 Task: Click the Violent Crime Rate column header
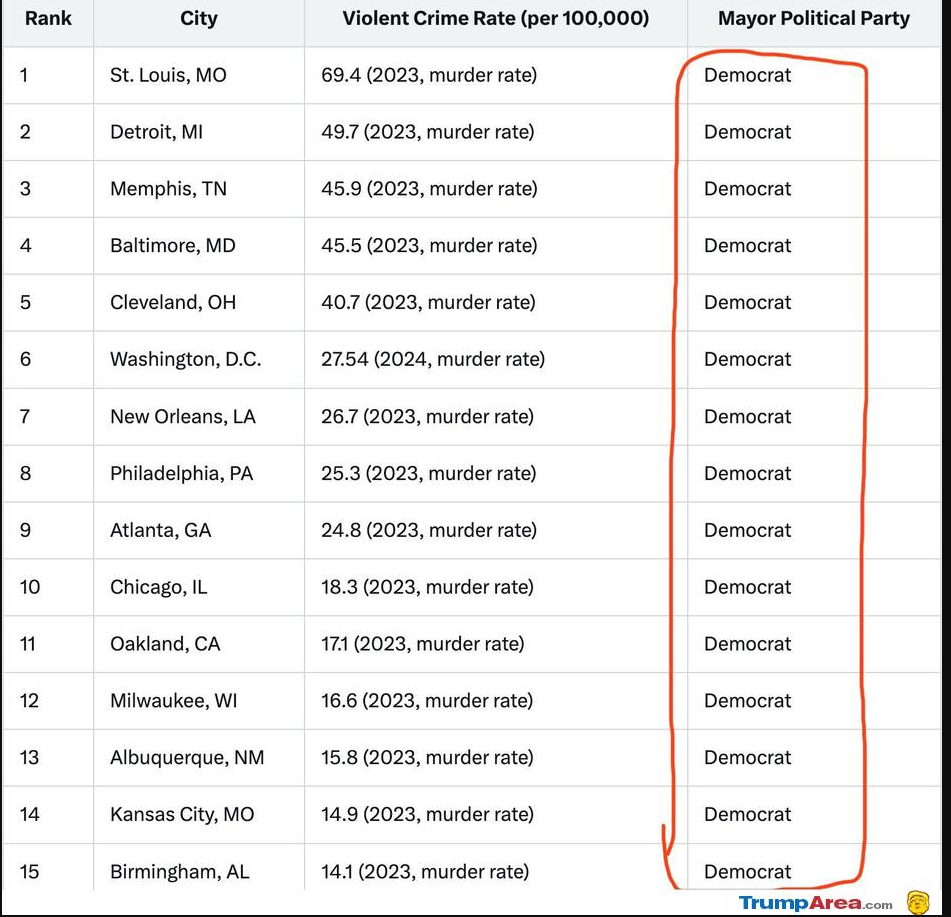[496, 18]
